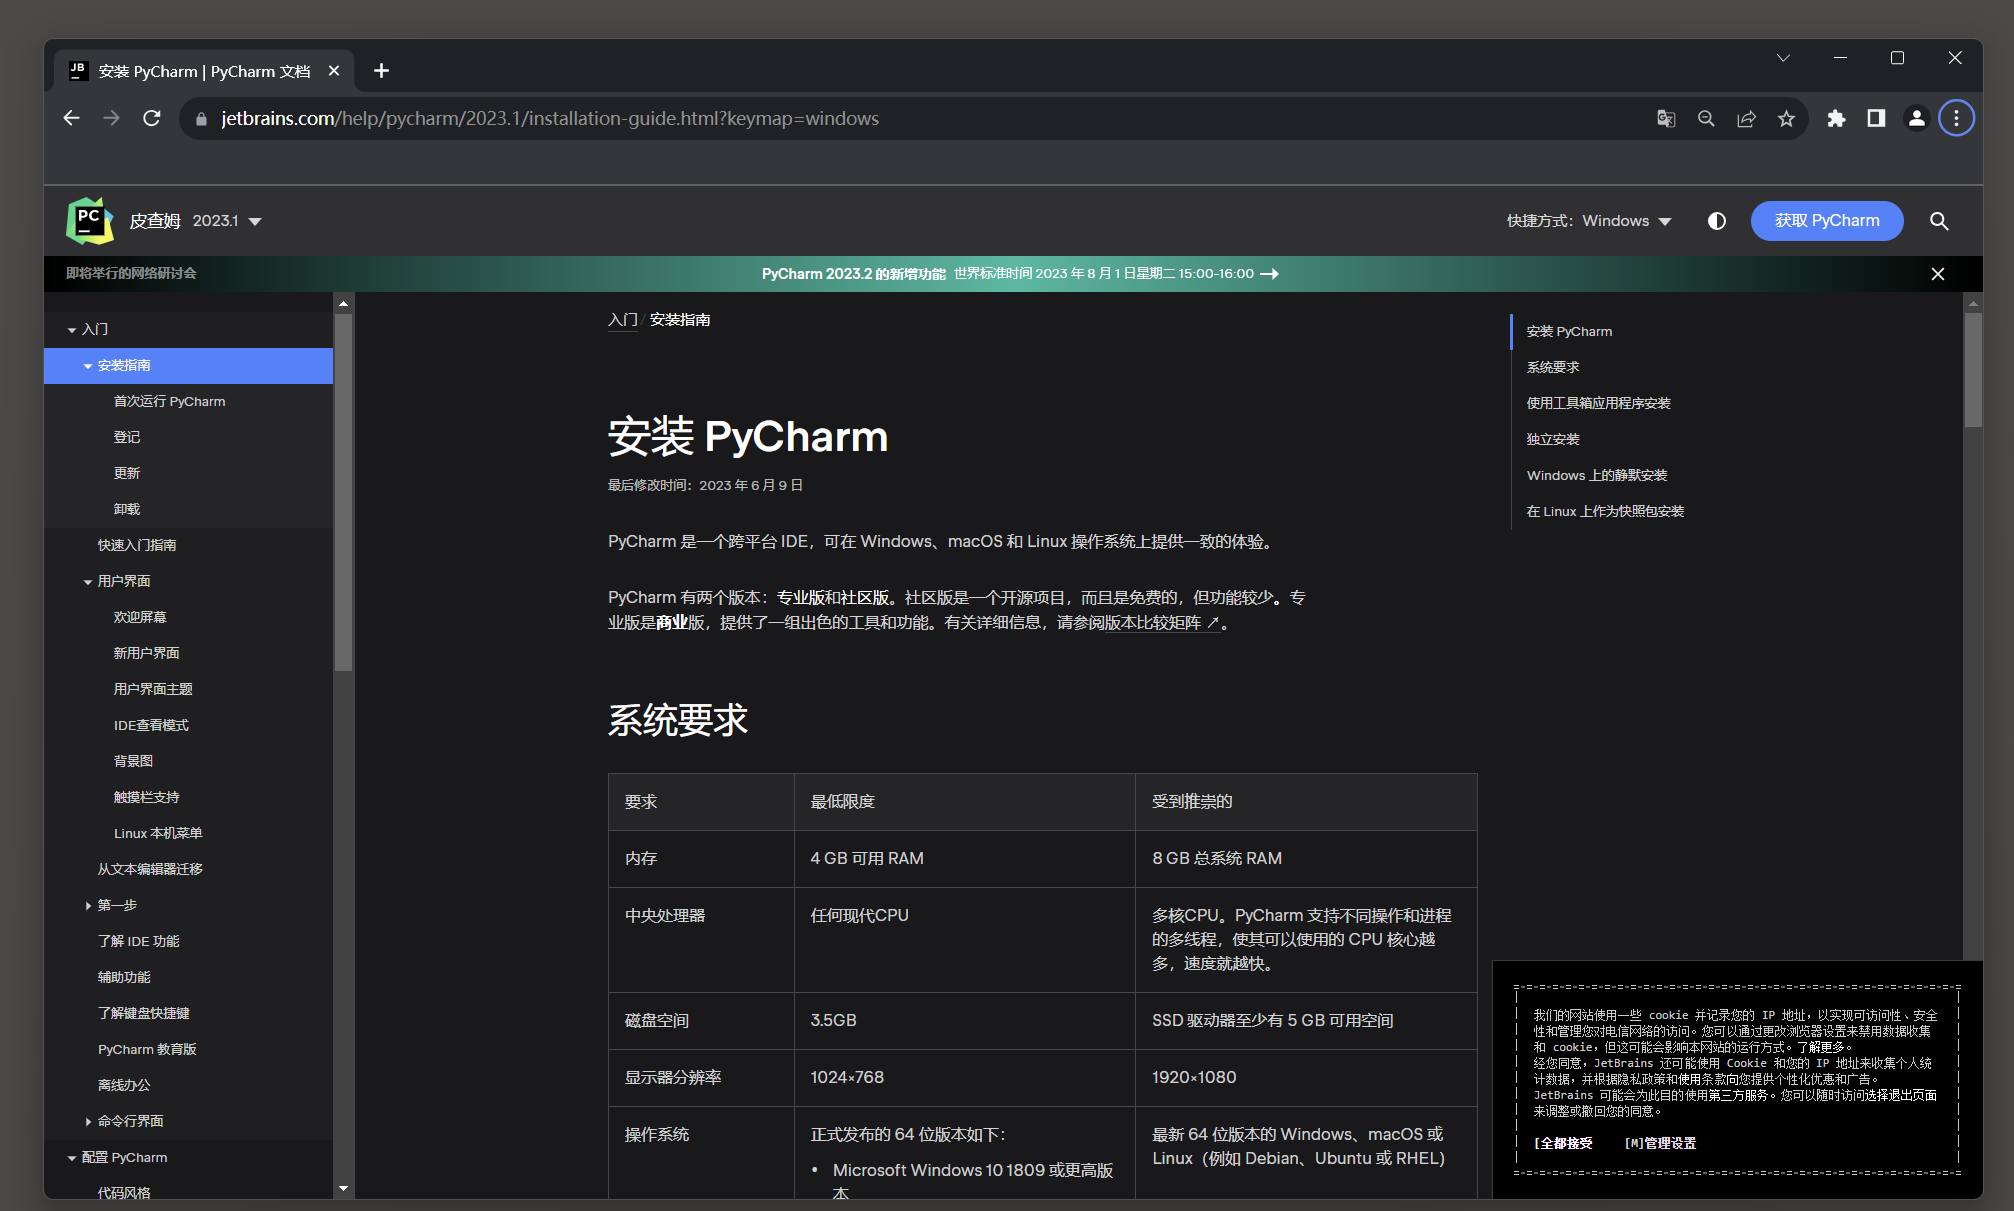Click the banner arrow after 15:00-16:00

(1269, 274)
